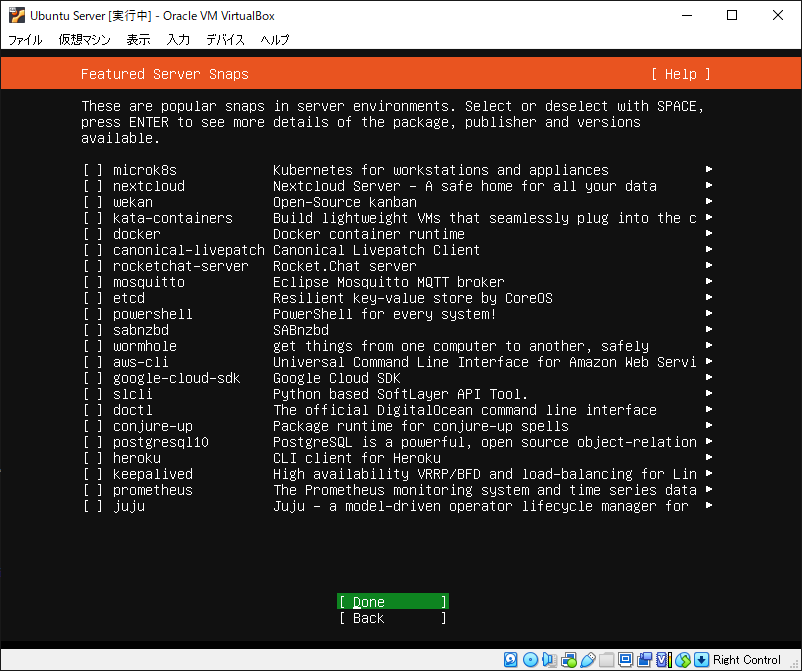
Task: Open the installer Help button
Action: (x=681, y=75)
